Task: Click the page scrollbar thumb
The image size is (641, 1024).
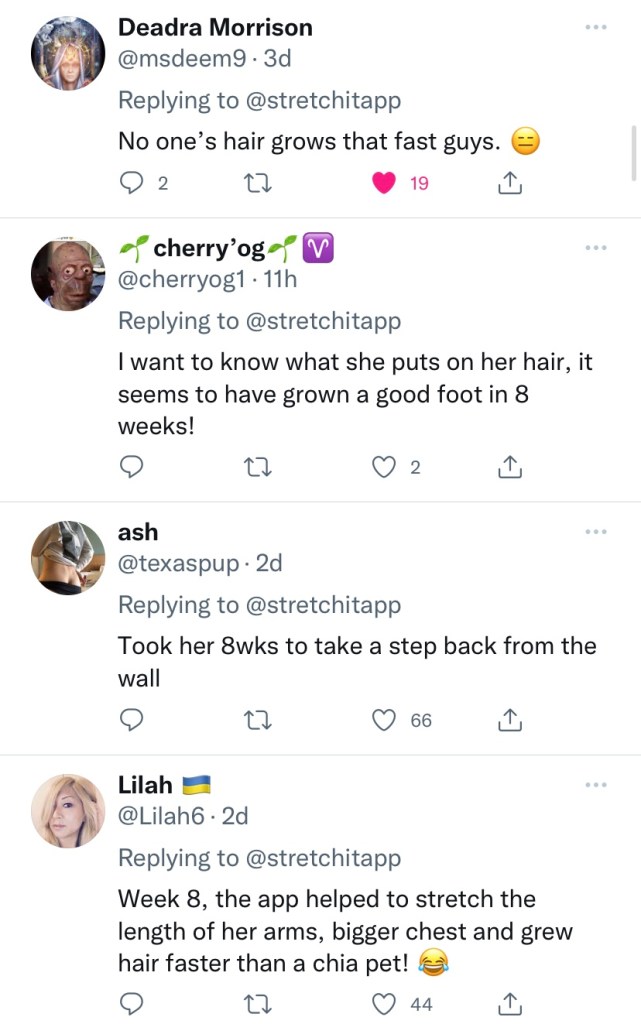Action: (633, 152)
